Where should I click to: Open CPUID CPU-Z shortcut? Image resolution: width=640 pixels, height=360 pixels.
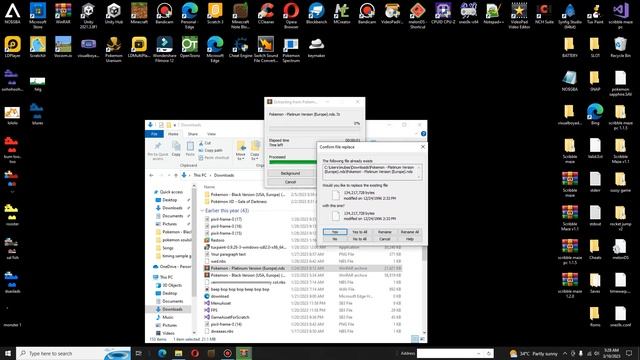[443, 13]
